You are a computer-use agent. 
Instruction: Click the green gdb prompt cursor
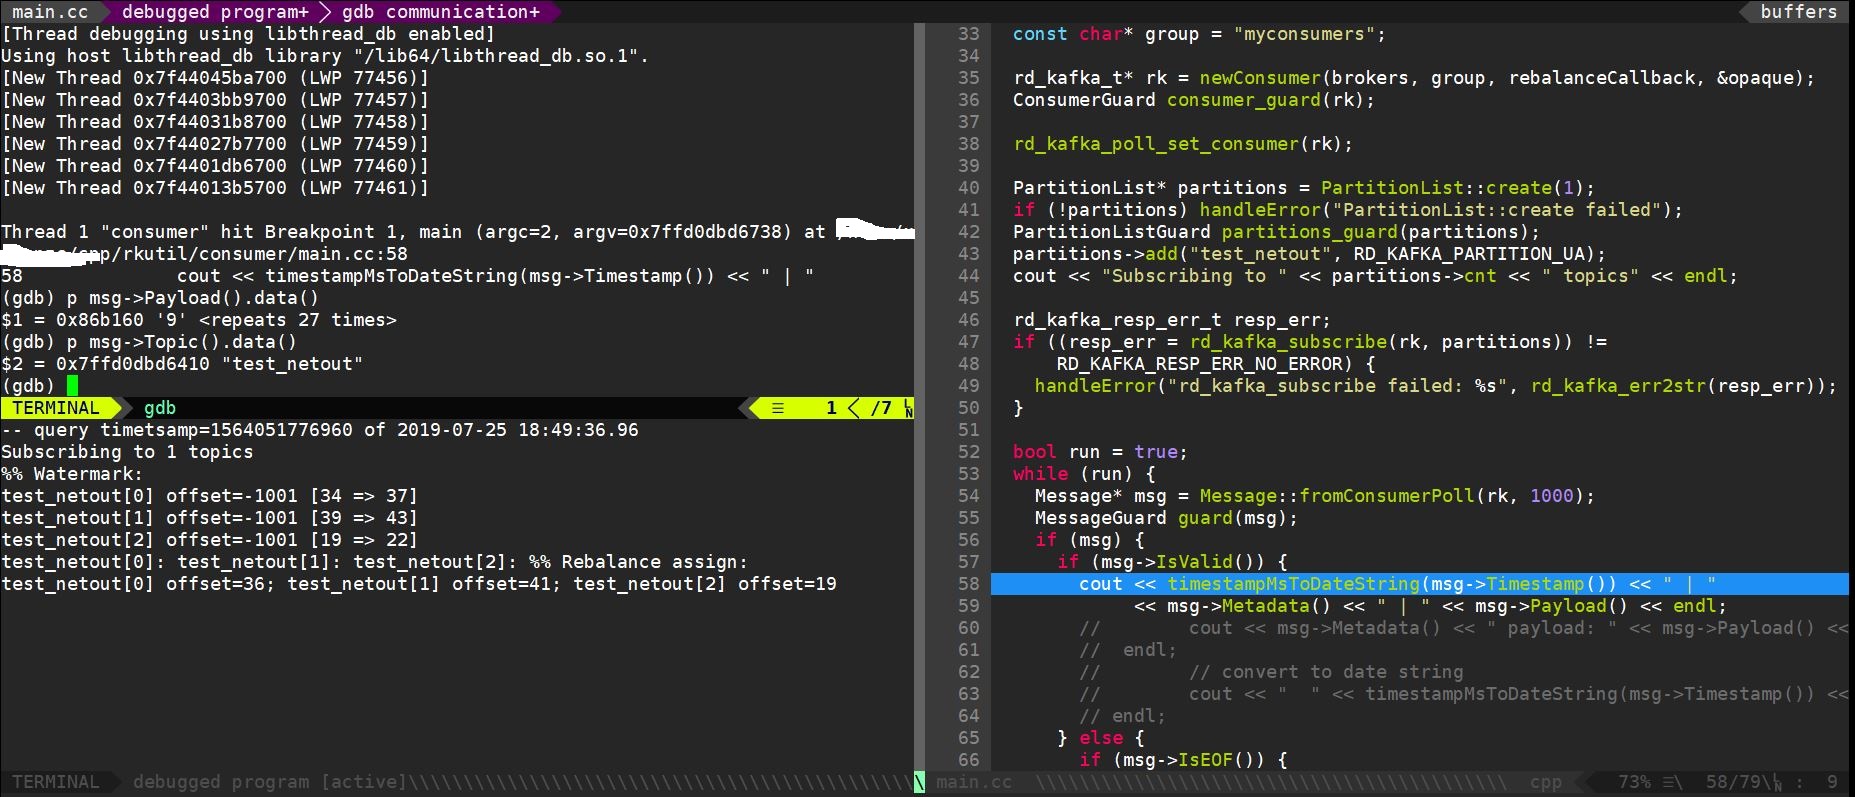point(72,386)
